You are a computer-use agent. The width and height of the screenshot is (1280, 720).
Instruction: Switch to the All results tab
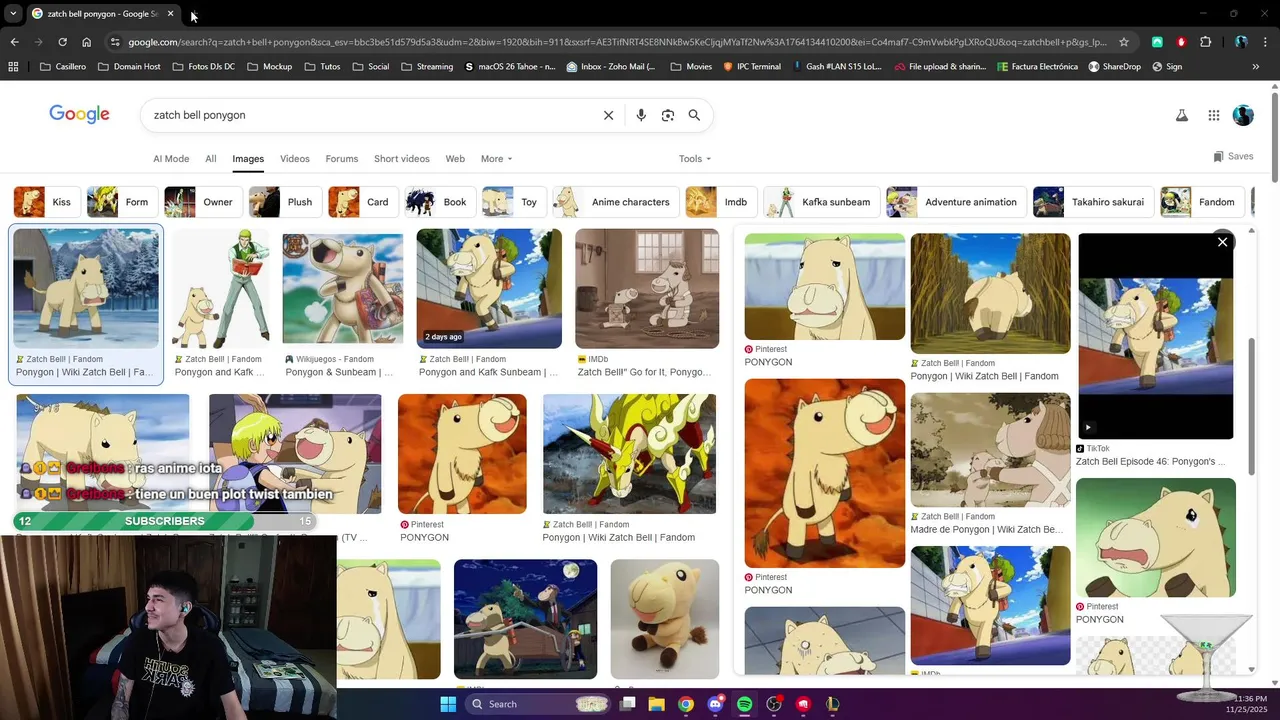point(211,159)
